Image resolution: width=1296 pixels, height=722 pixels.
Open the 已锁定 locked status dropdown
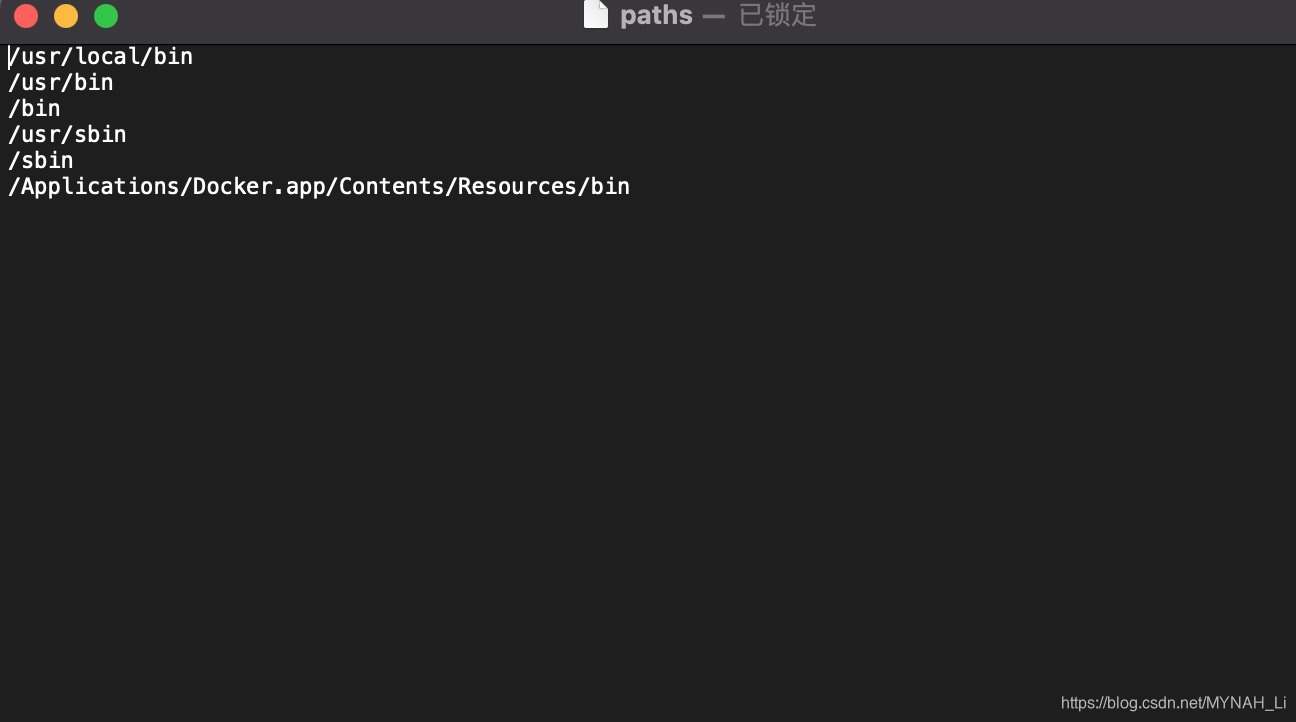(x=778, y=15)
